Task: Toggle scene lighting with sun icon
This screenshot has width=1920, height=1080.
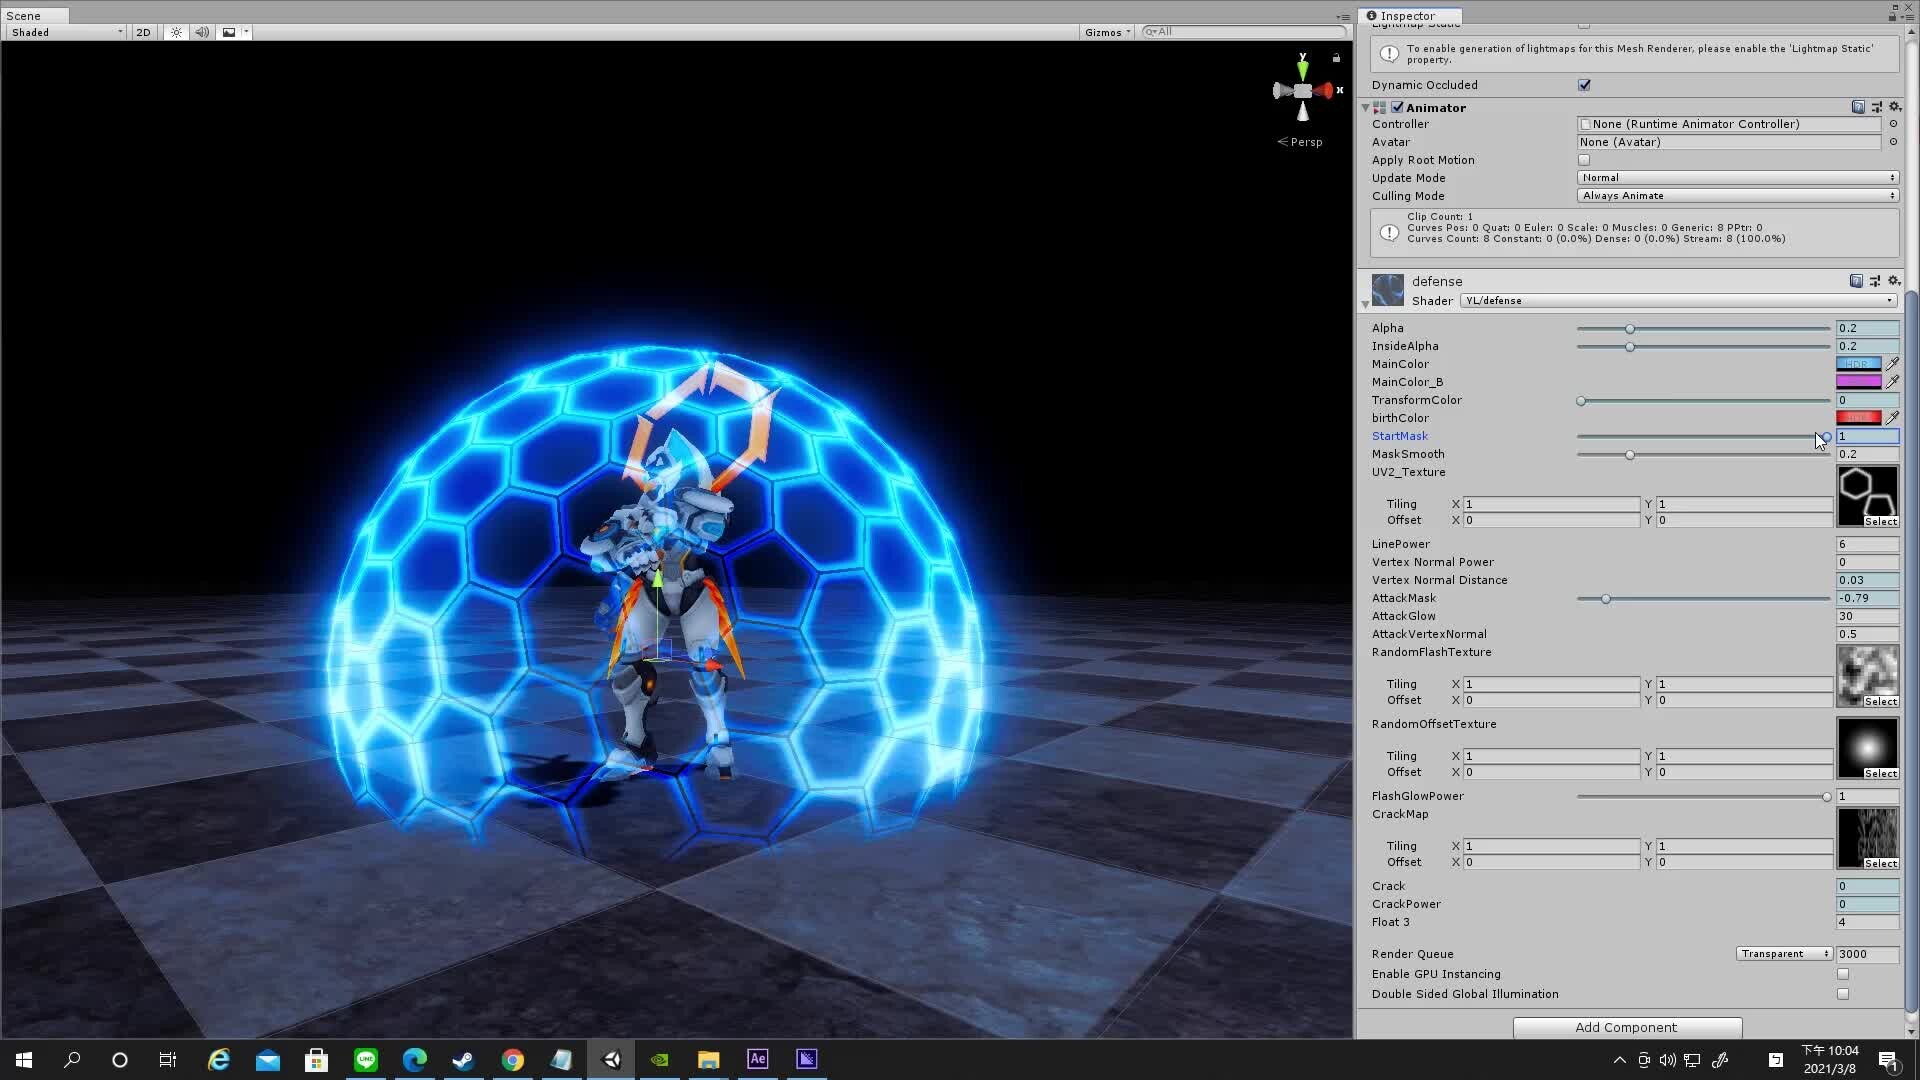Action: (175, 32)
